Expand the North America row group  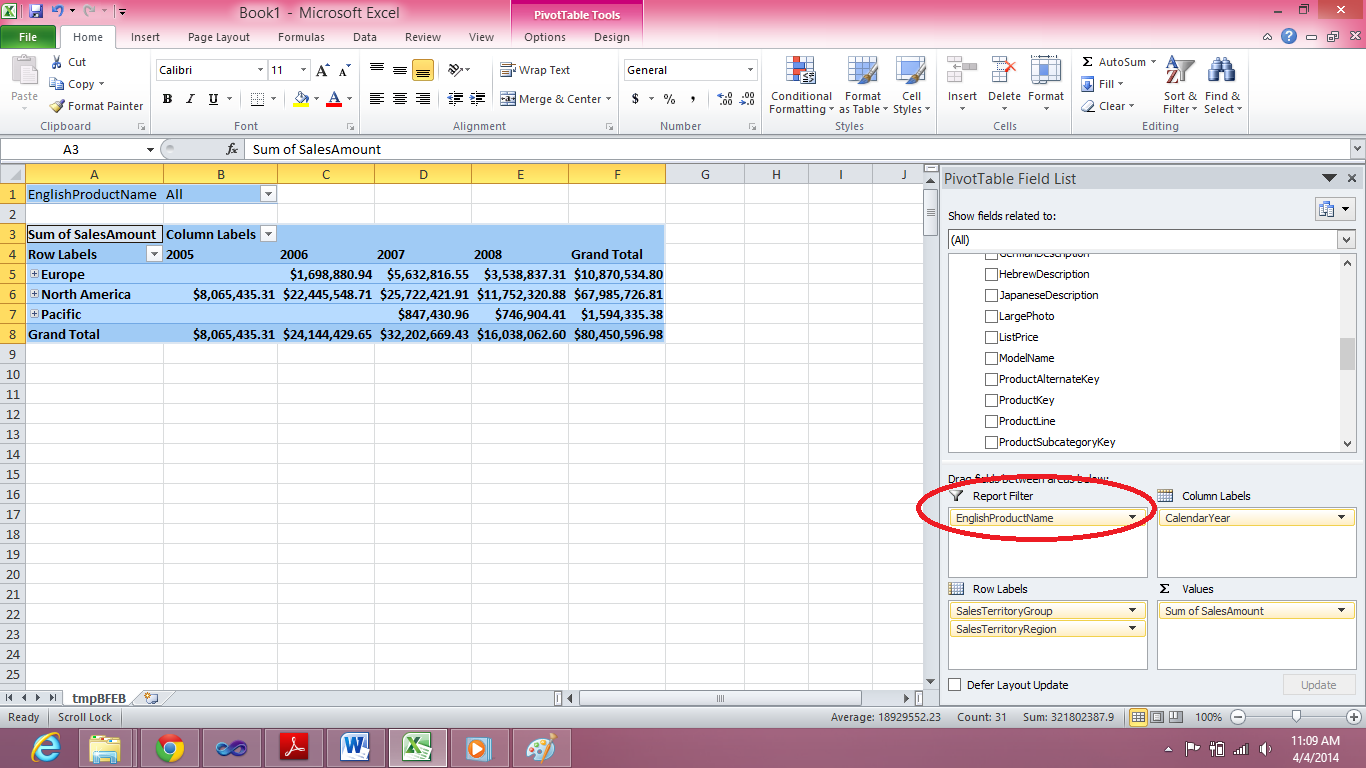point(35,294)
